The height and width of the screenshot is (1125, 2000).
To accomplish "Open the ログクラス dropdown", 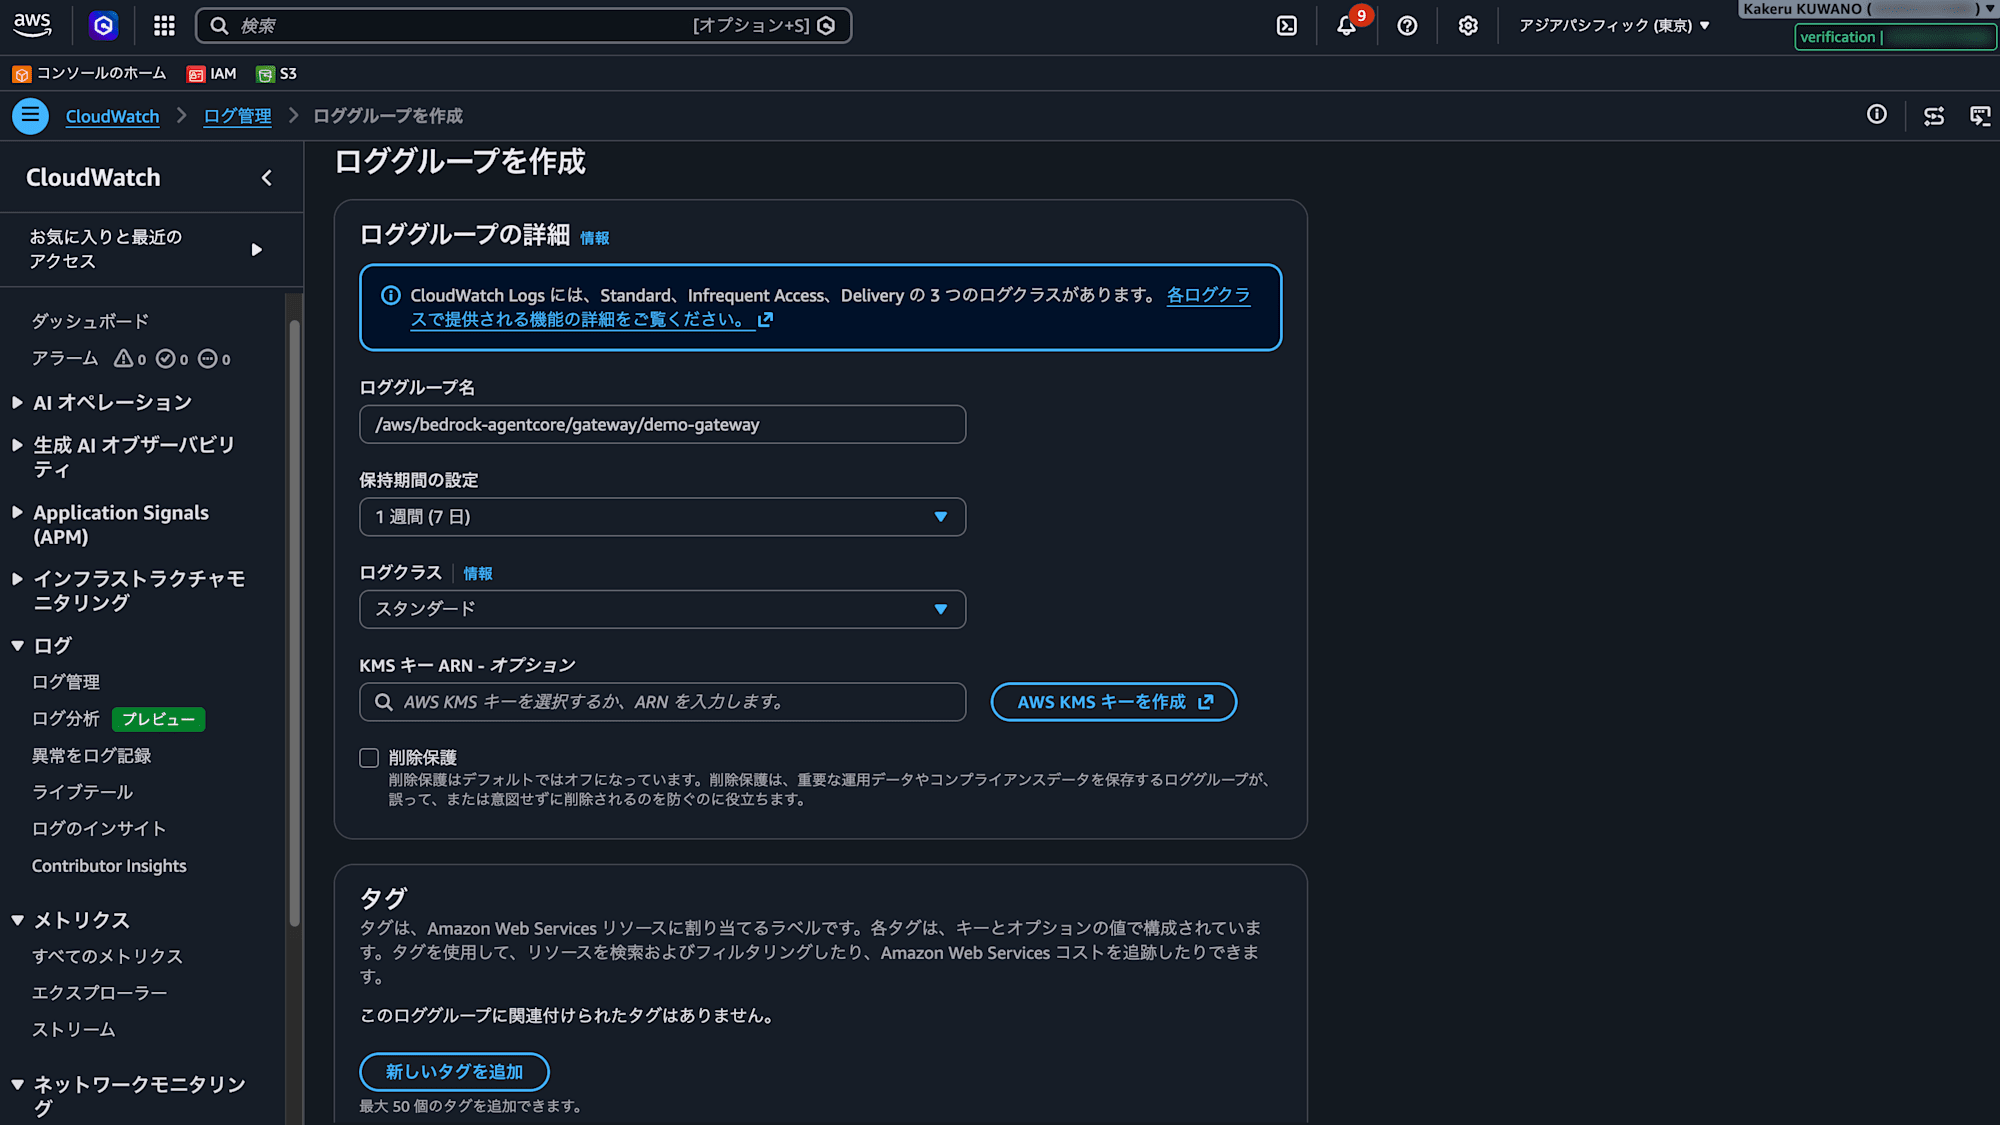I will coord(662,609).
